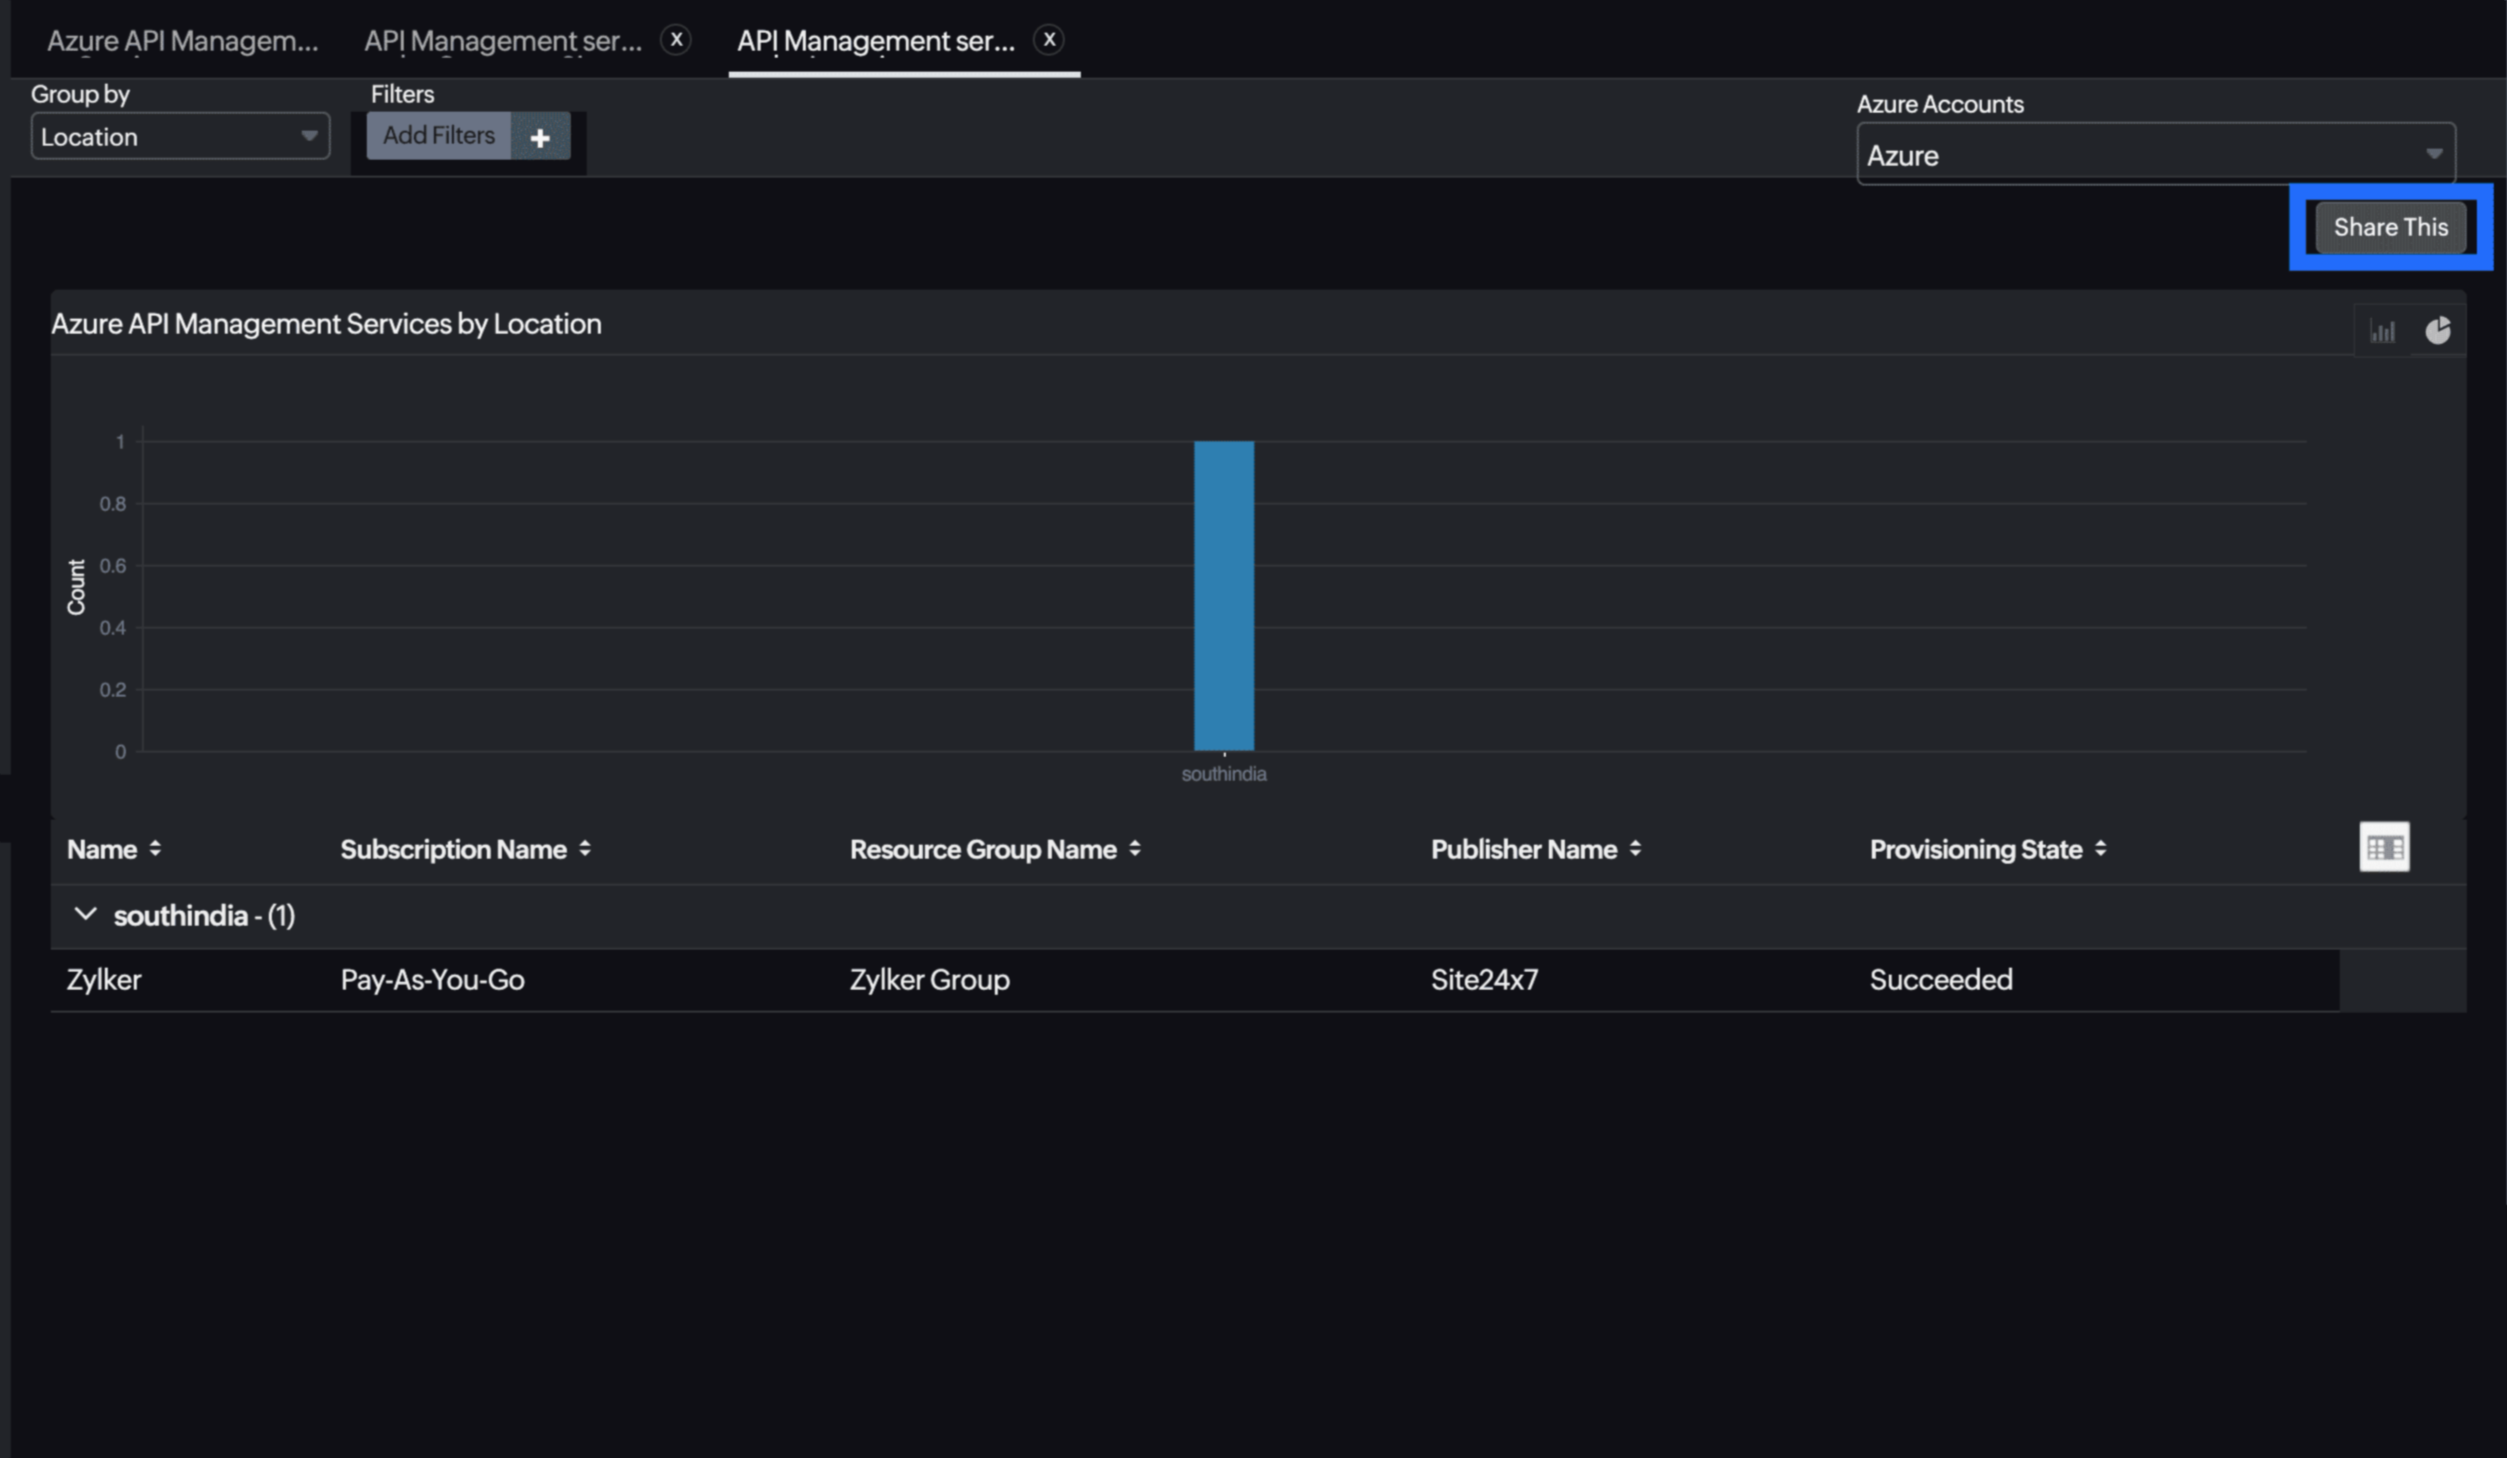This screenshot has height=1458, width=2507.
Task: Toggle sorting on Resource Group Name column
Action: pos(1135,849)
